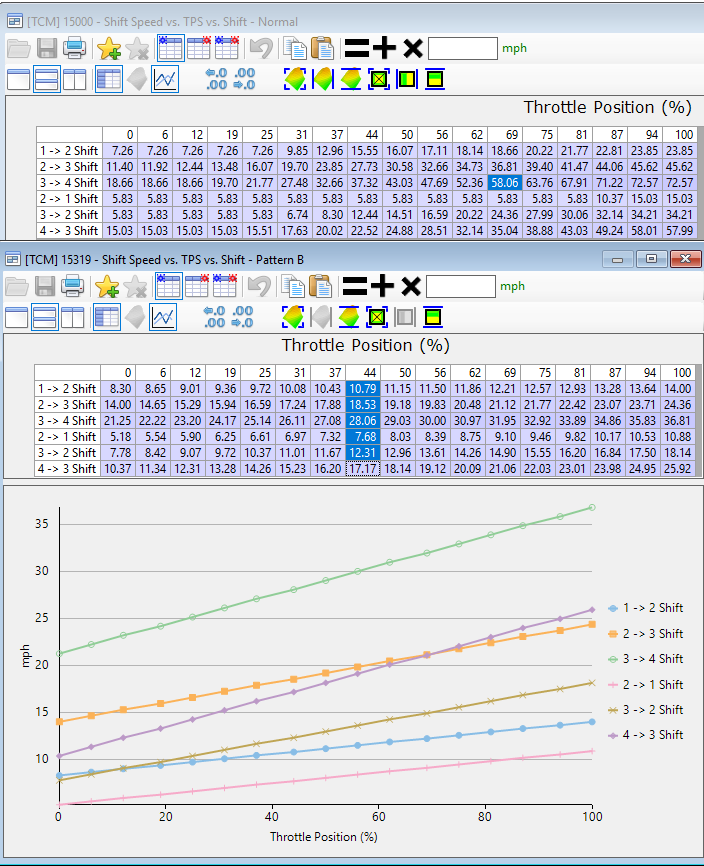Click the plus (add) button in the Pattern B window
The height and width of the screenshot is (866, 704).
[x=382, y=287]
